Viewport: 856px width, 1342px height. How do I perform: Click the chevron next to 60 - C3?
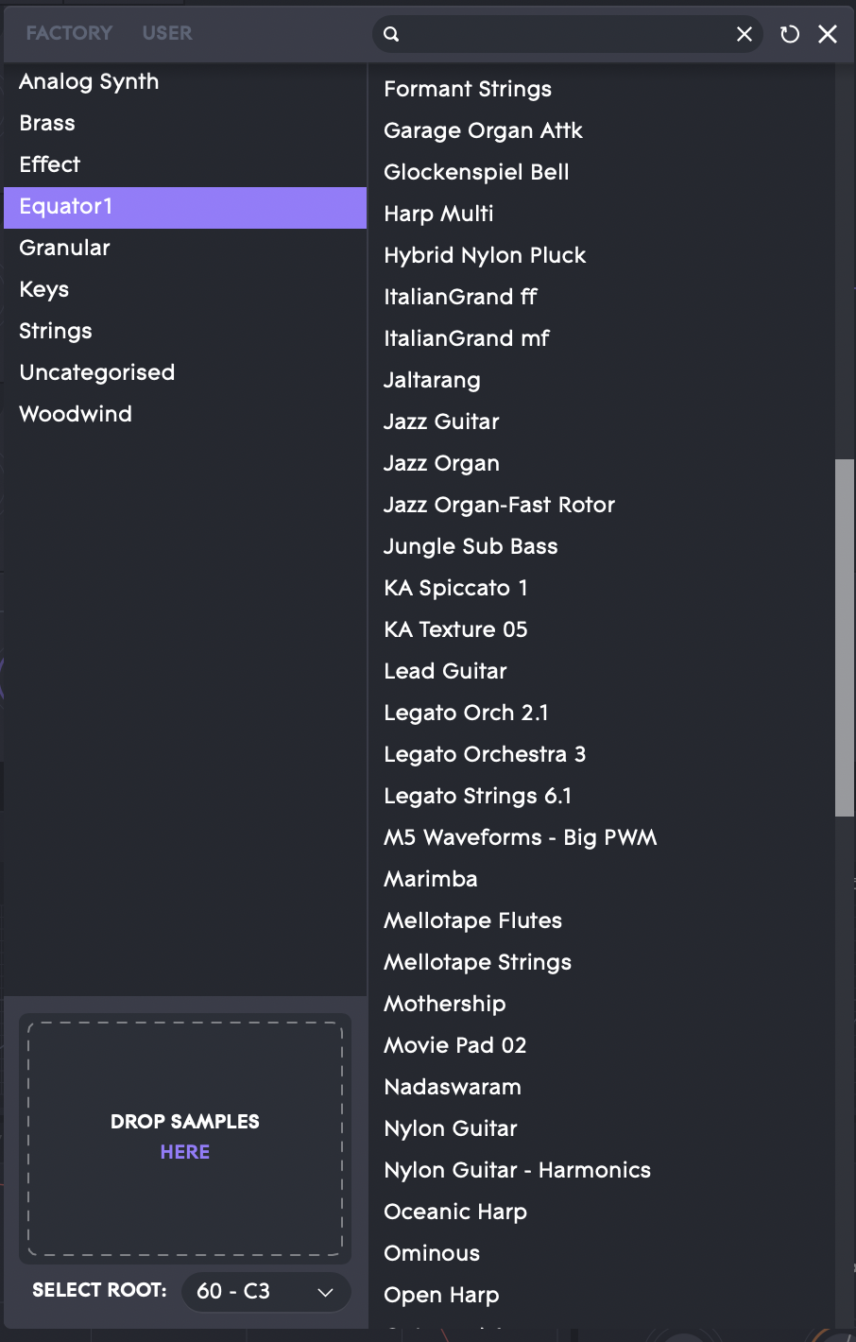pyautogui.click(x=325, y=1292)
